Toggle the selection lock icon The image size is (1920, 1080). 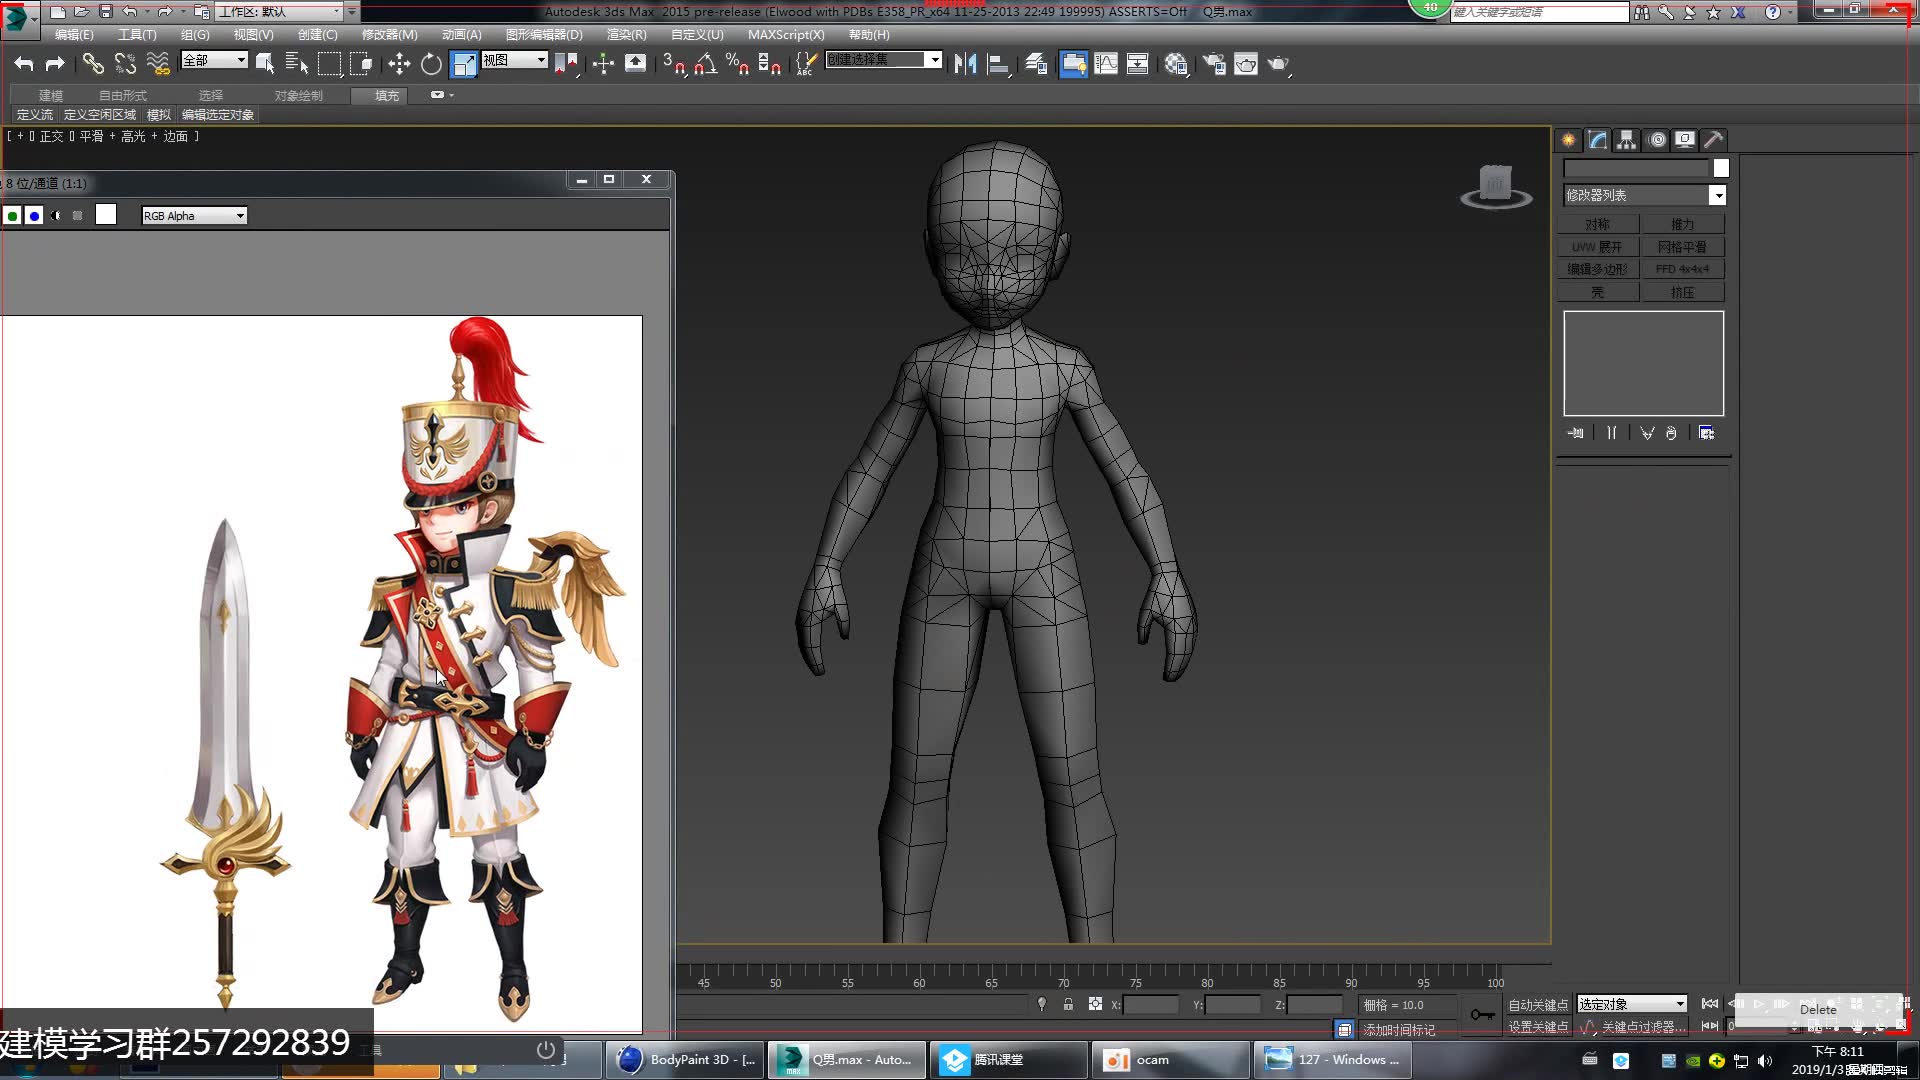pyautogui.click(x=1068, y=1004)
